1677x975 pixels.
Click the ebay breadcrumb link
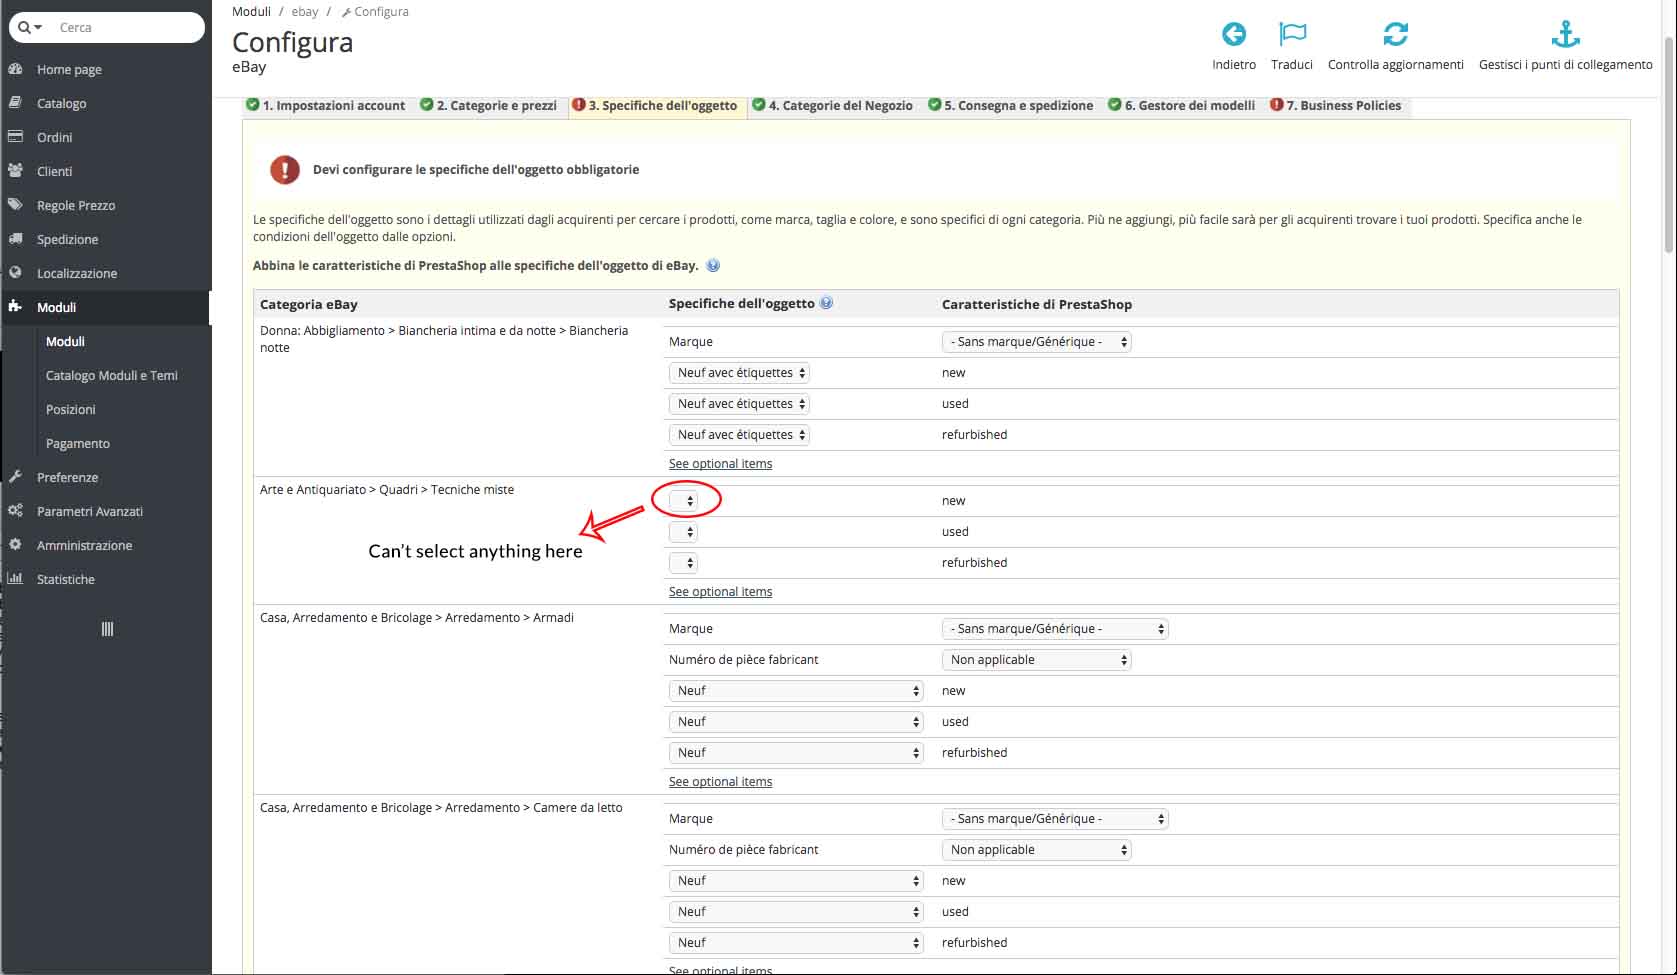305,12
